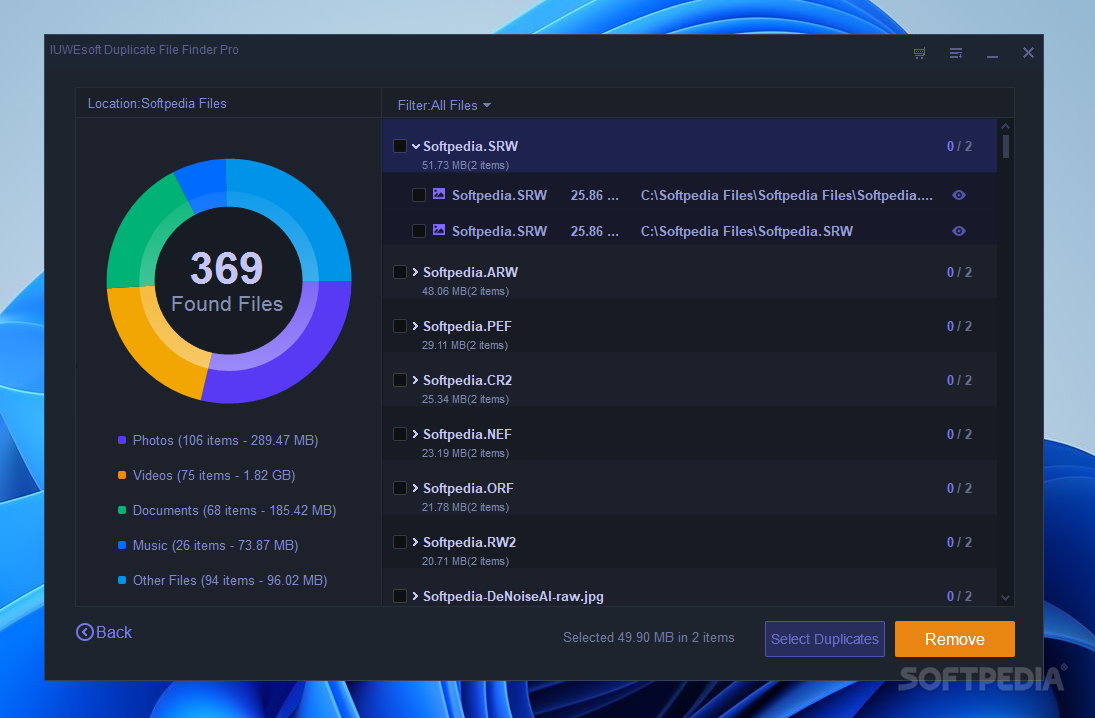Check the Softpedia-DeNoiseAI-raw.jpg group checkbox
The image size is (1095, 718).
coord(400,596)
